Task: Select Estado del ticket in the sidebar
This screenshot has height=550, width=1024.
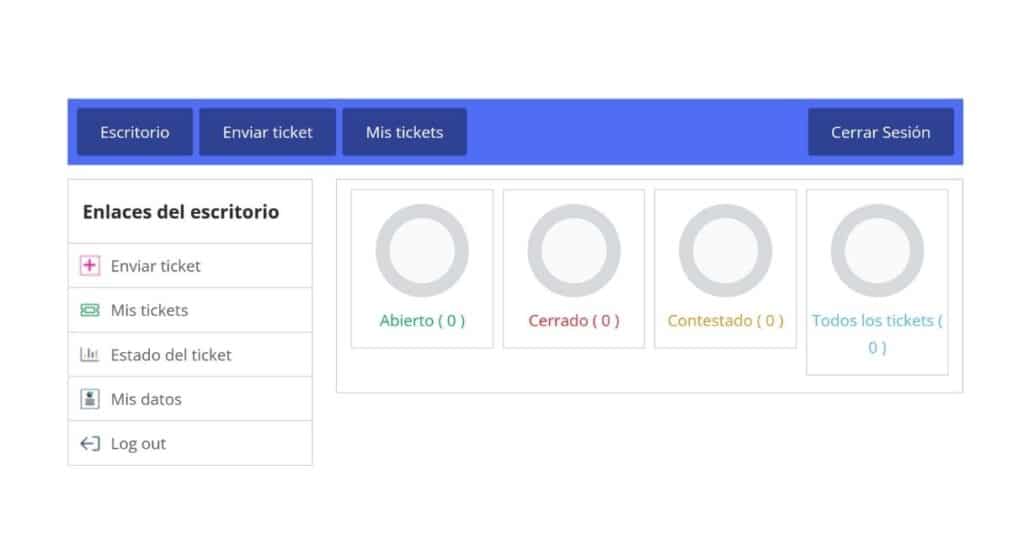Action: point(190,355)
